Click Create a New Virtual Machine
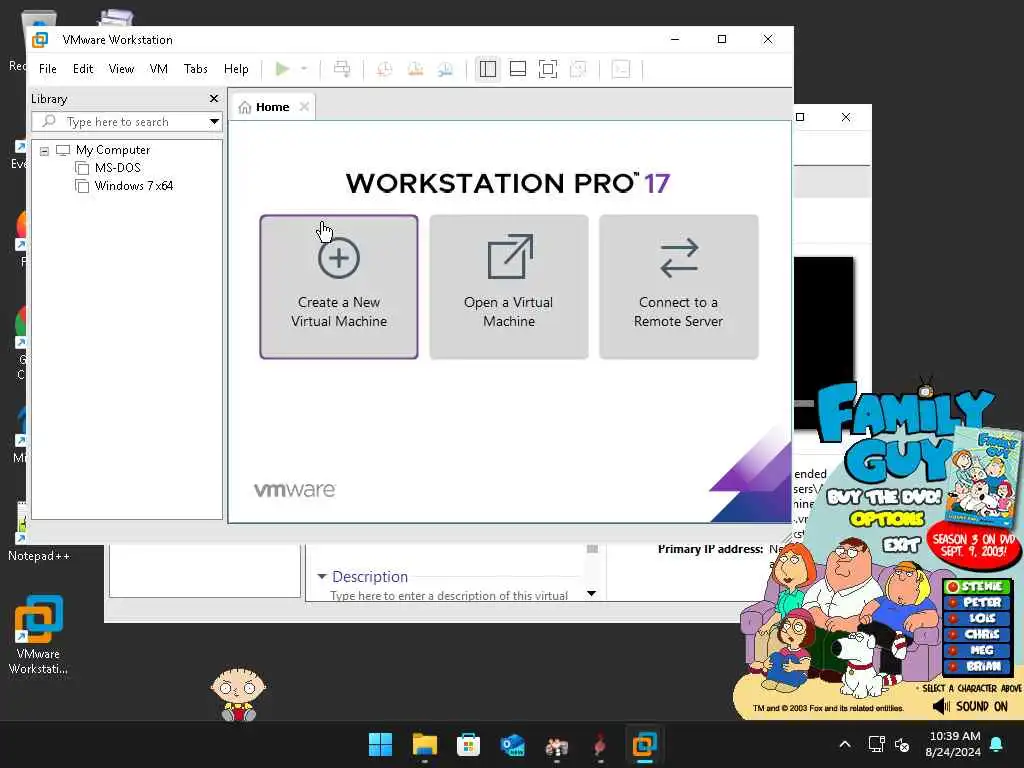1024x768 pixels. point(339,287)
